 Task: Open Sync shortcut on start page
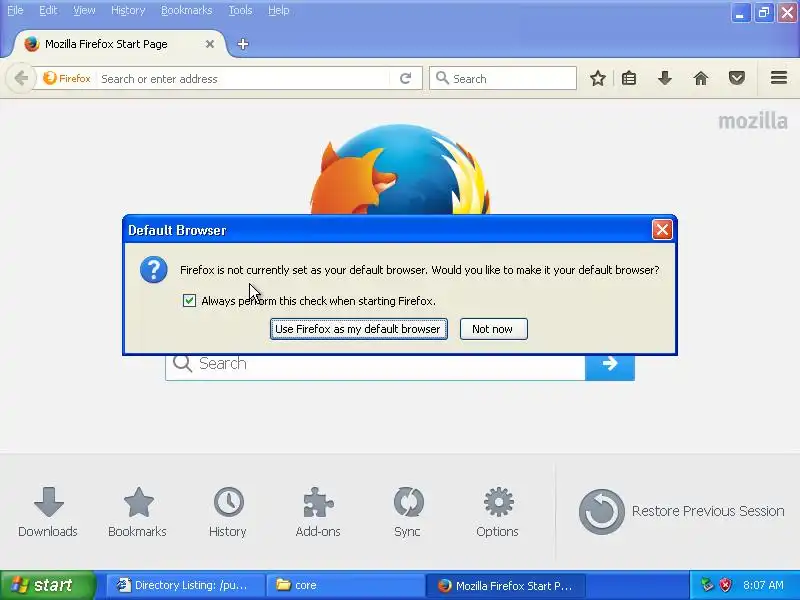pyautogui.click(x=408, y=512)
